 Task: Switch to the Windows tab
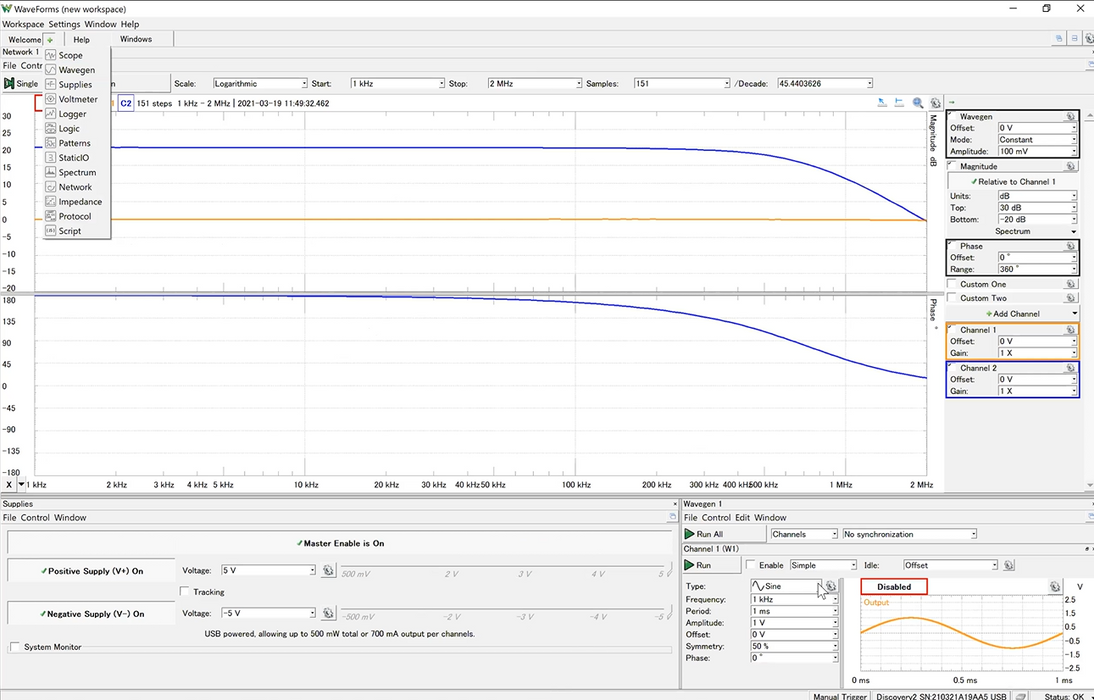[135, 39]
